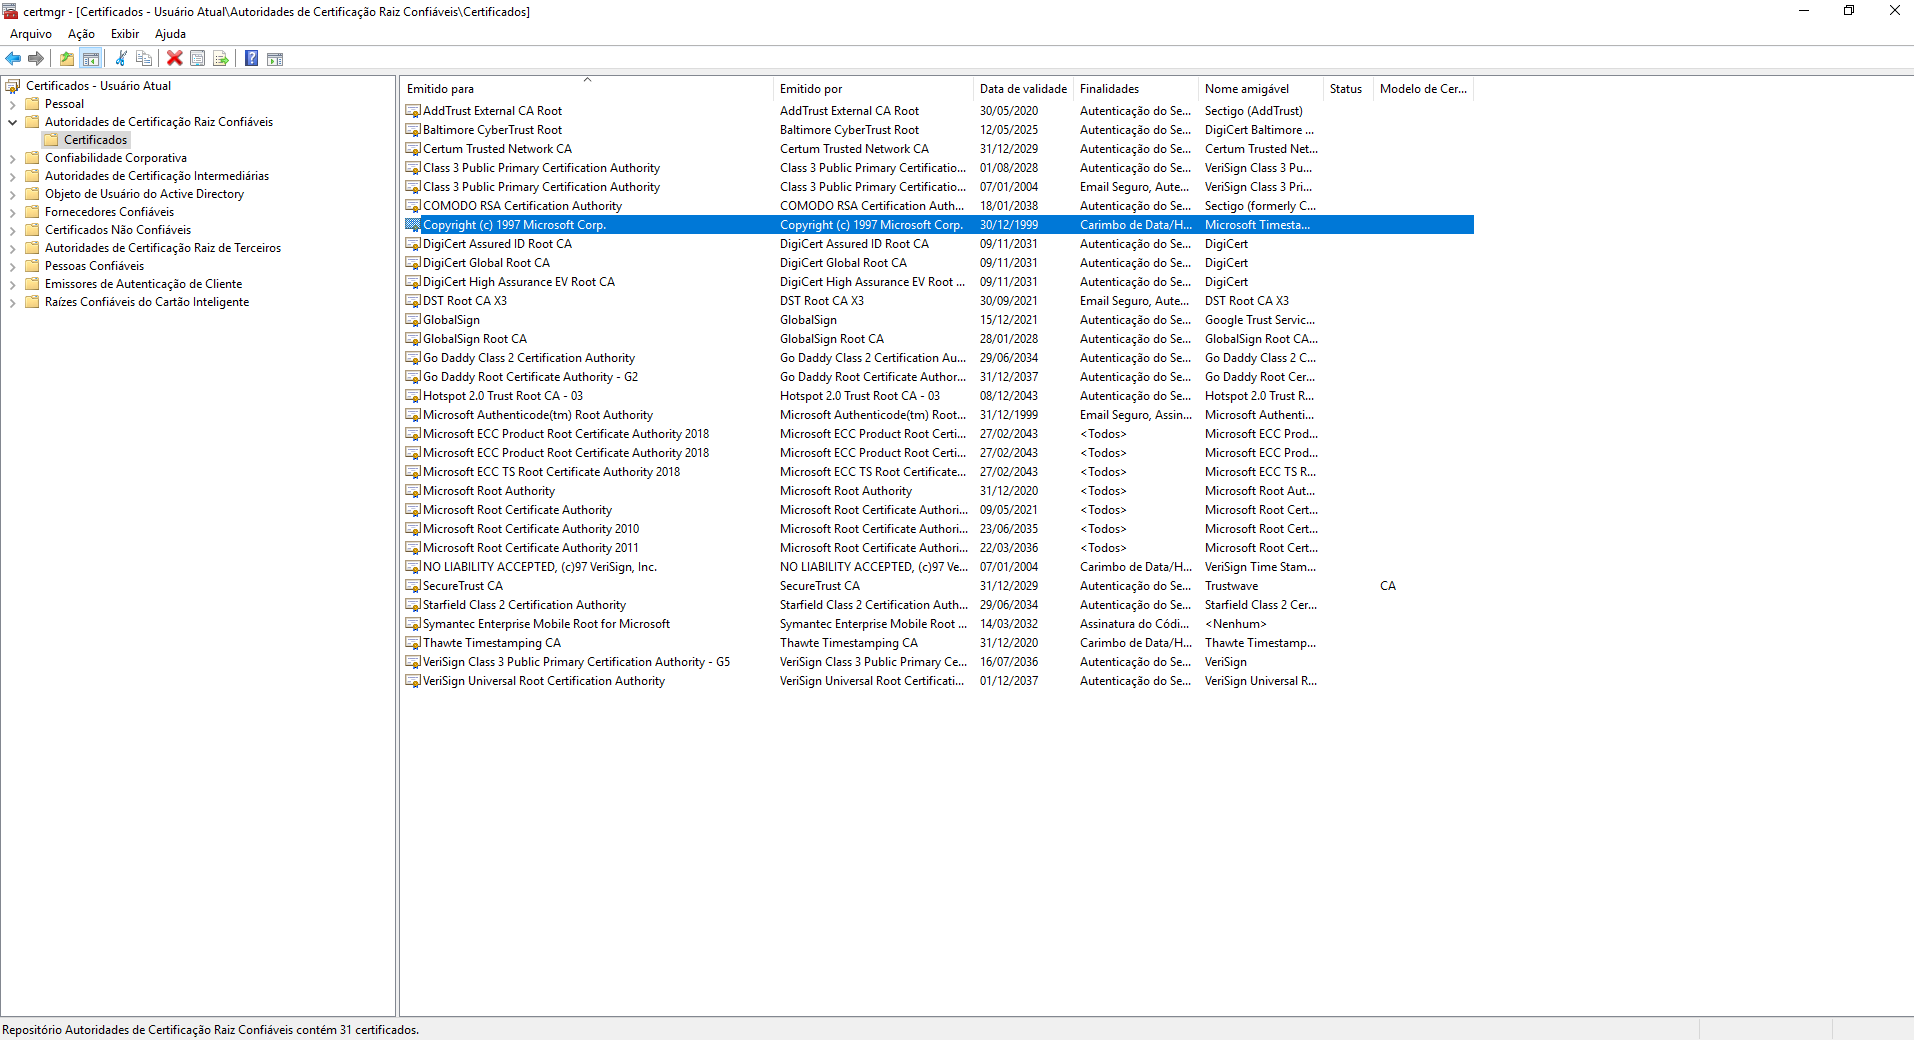Sort by Nome amigável column header
Screen dimensions: 1914x1040
pos(1261,89)
